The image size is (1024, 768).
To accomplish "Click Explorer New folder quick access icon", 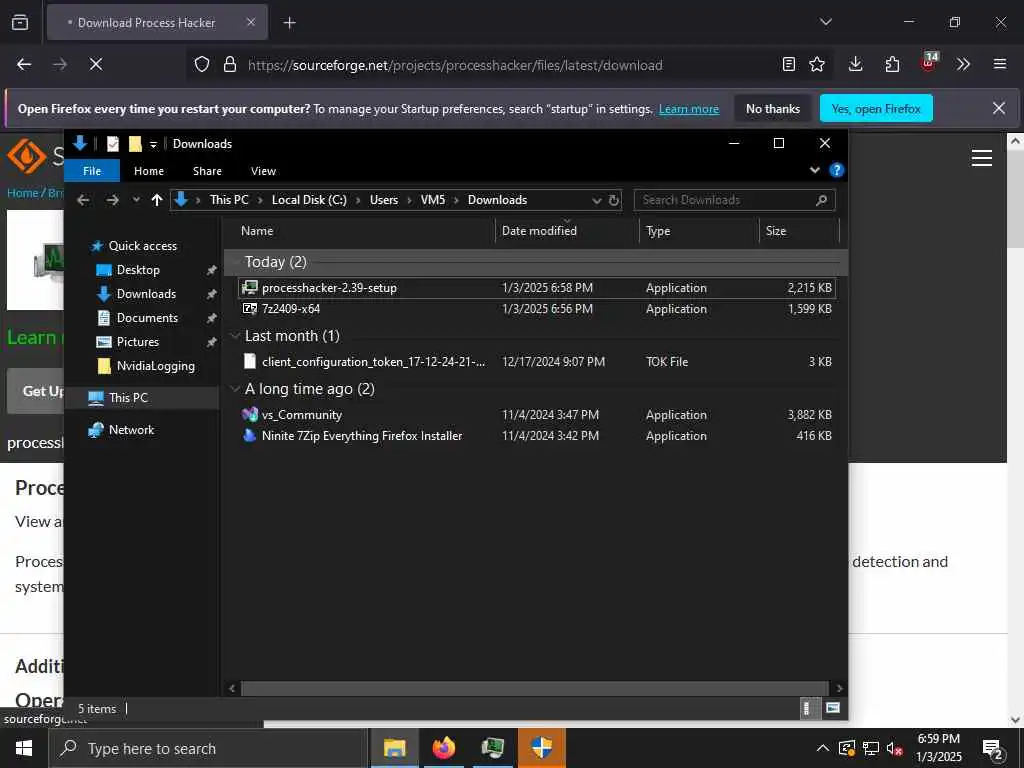I will [x=135, y=144].
